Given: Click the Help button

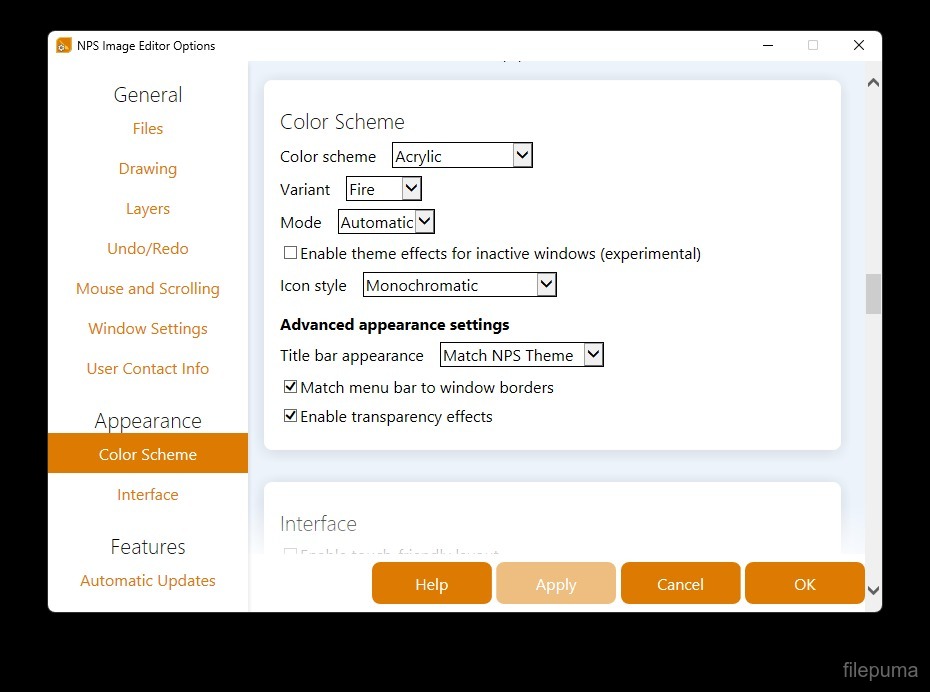Looking at the screenshot, I should (431, 584).
